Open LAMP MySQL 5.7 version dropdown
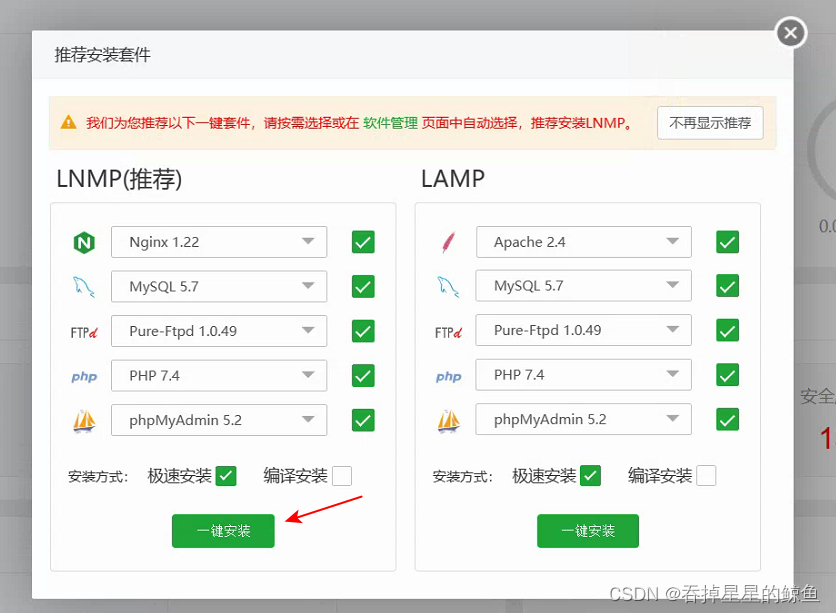 pos(584,286)
